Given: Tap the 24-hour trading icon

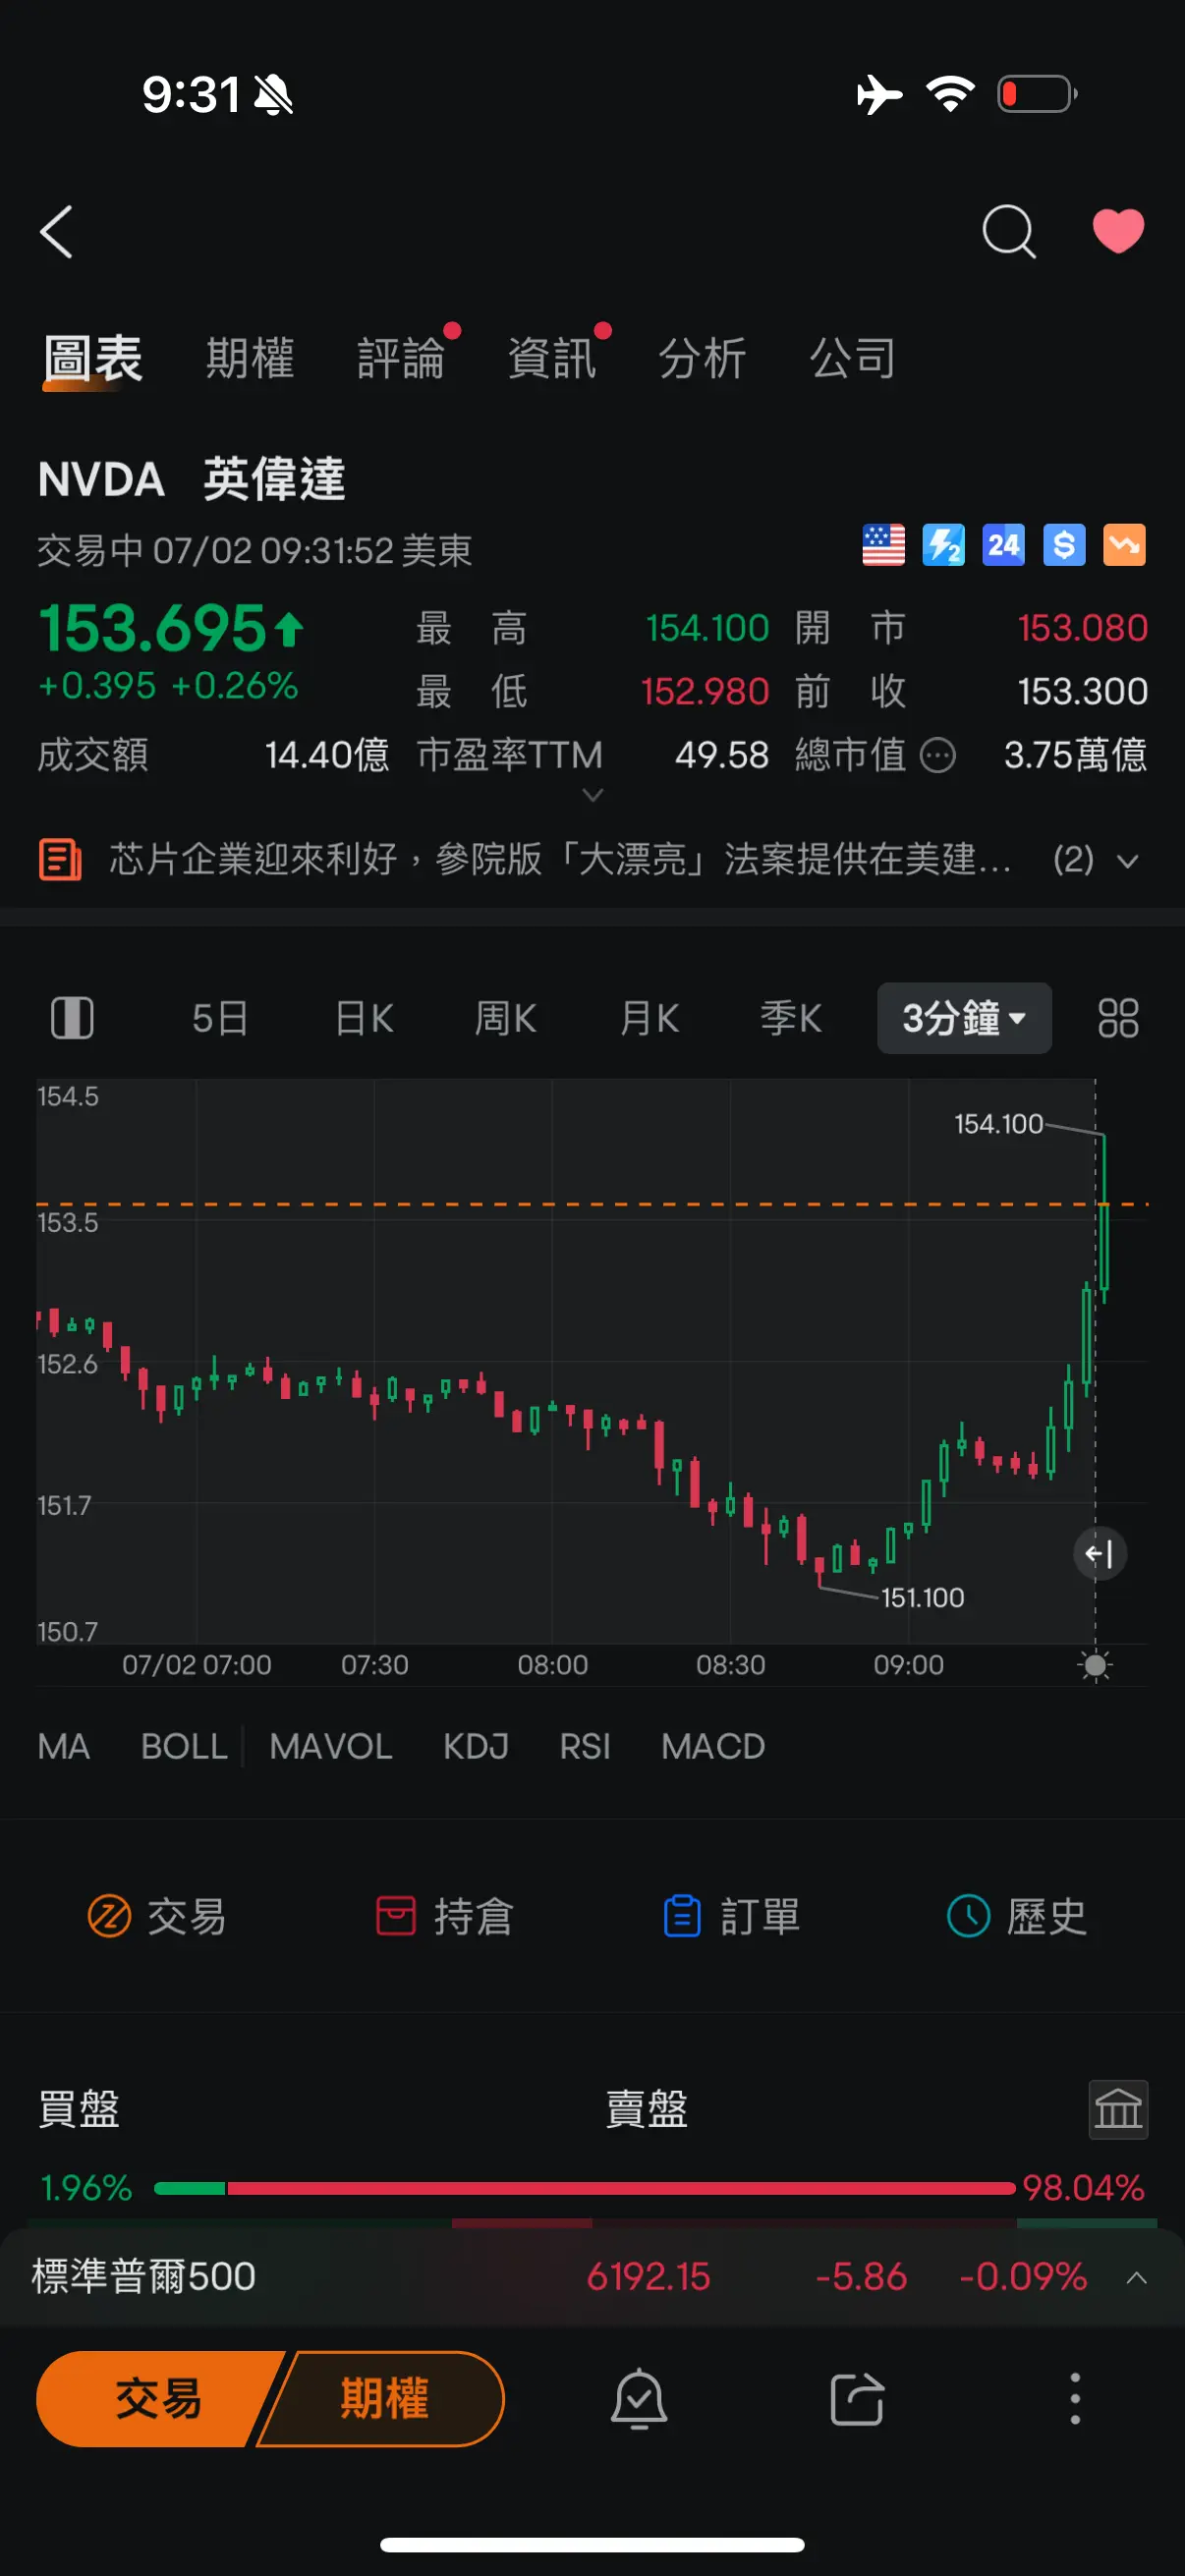Looking at the screenshot, I should [1003, 545].
